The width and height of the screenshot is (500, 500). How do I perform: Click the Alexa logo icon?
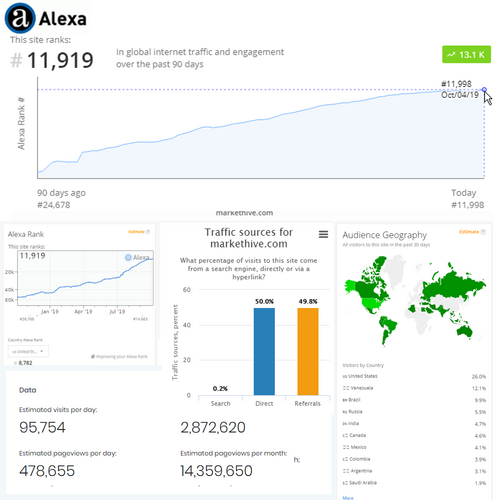tap(20, 18)
